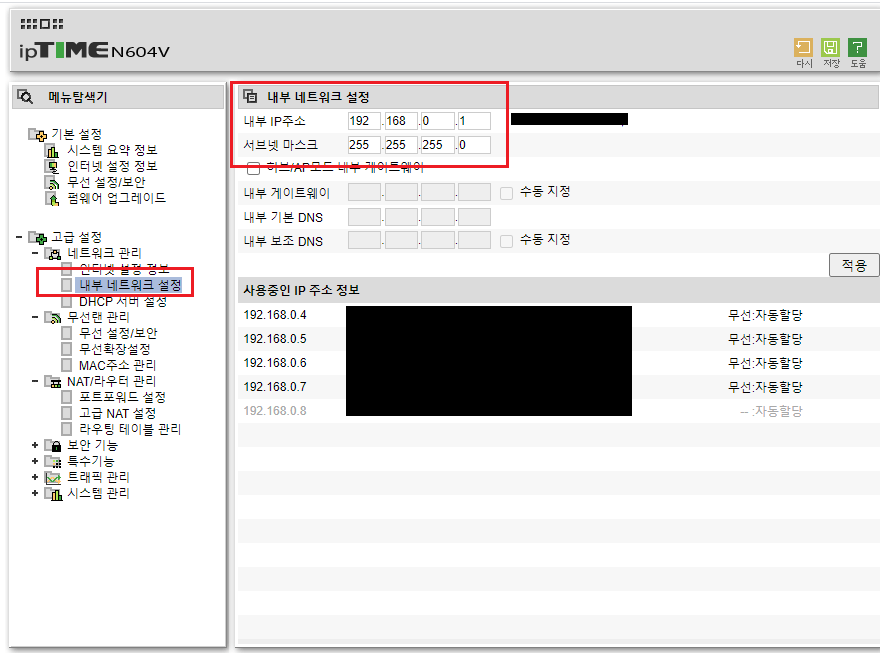Click 내부 IP주소 last octet field
This screenshot has height=653, width=880.
474,121
